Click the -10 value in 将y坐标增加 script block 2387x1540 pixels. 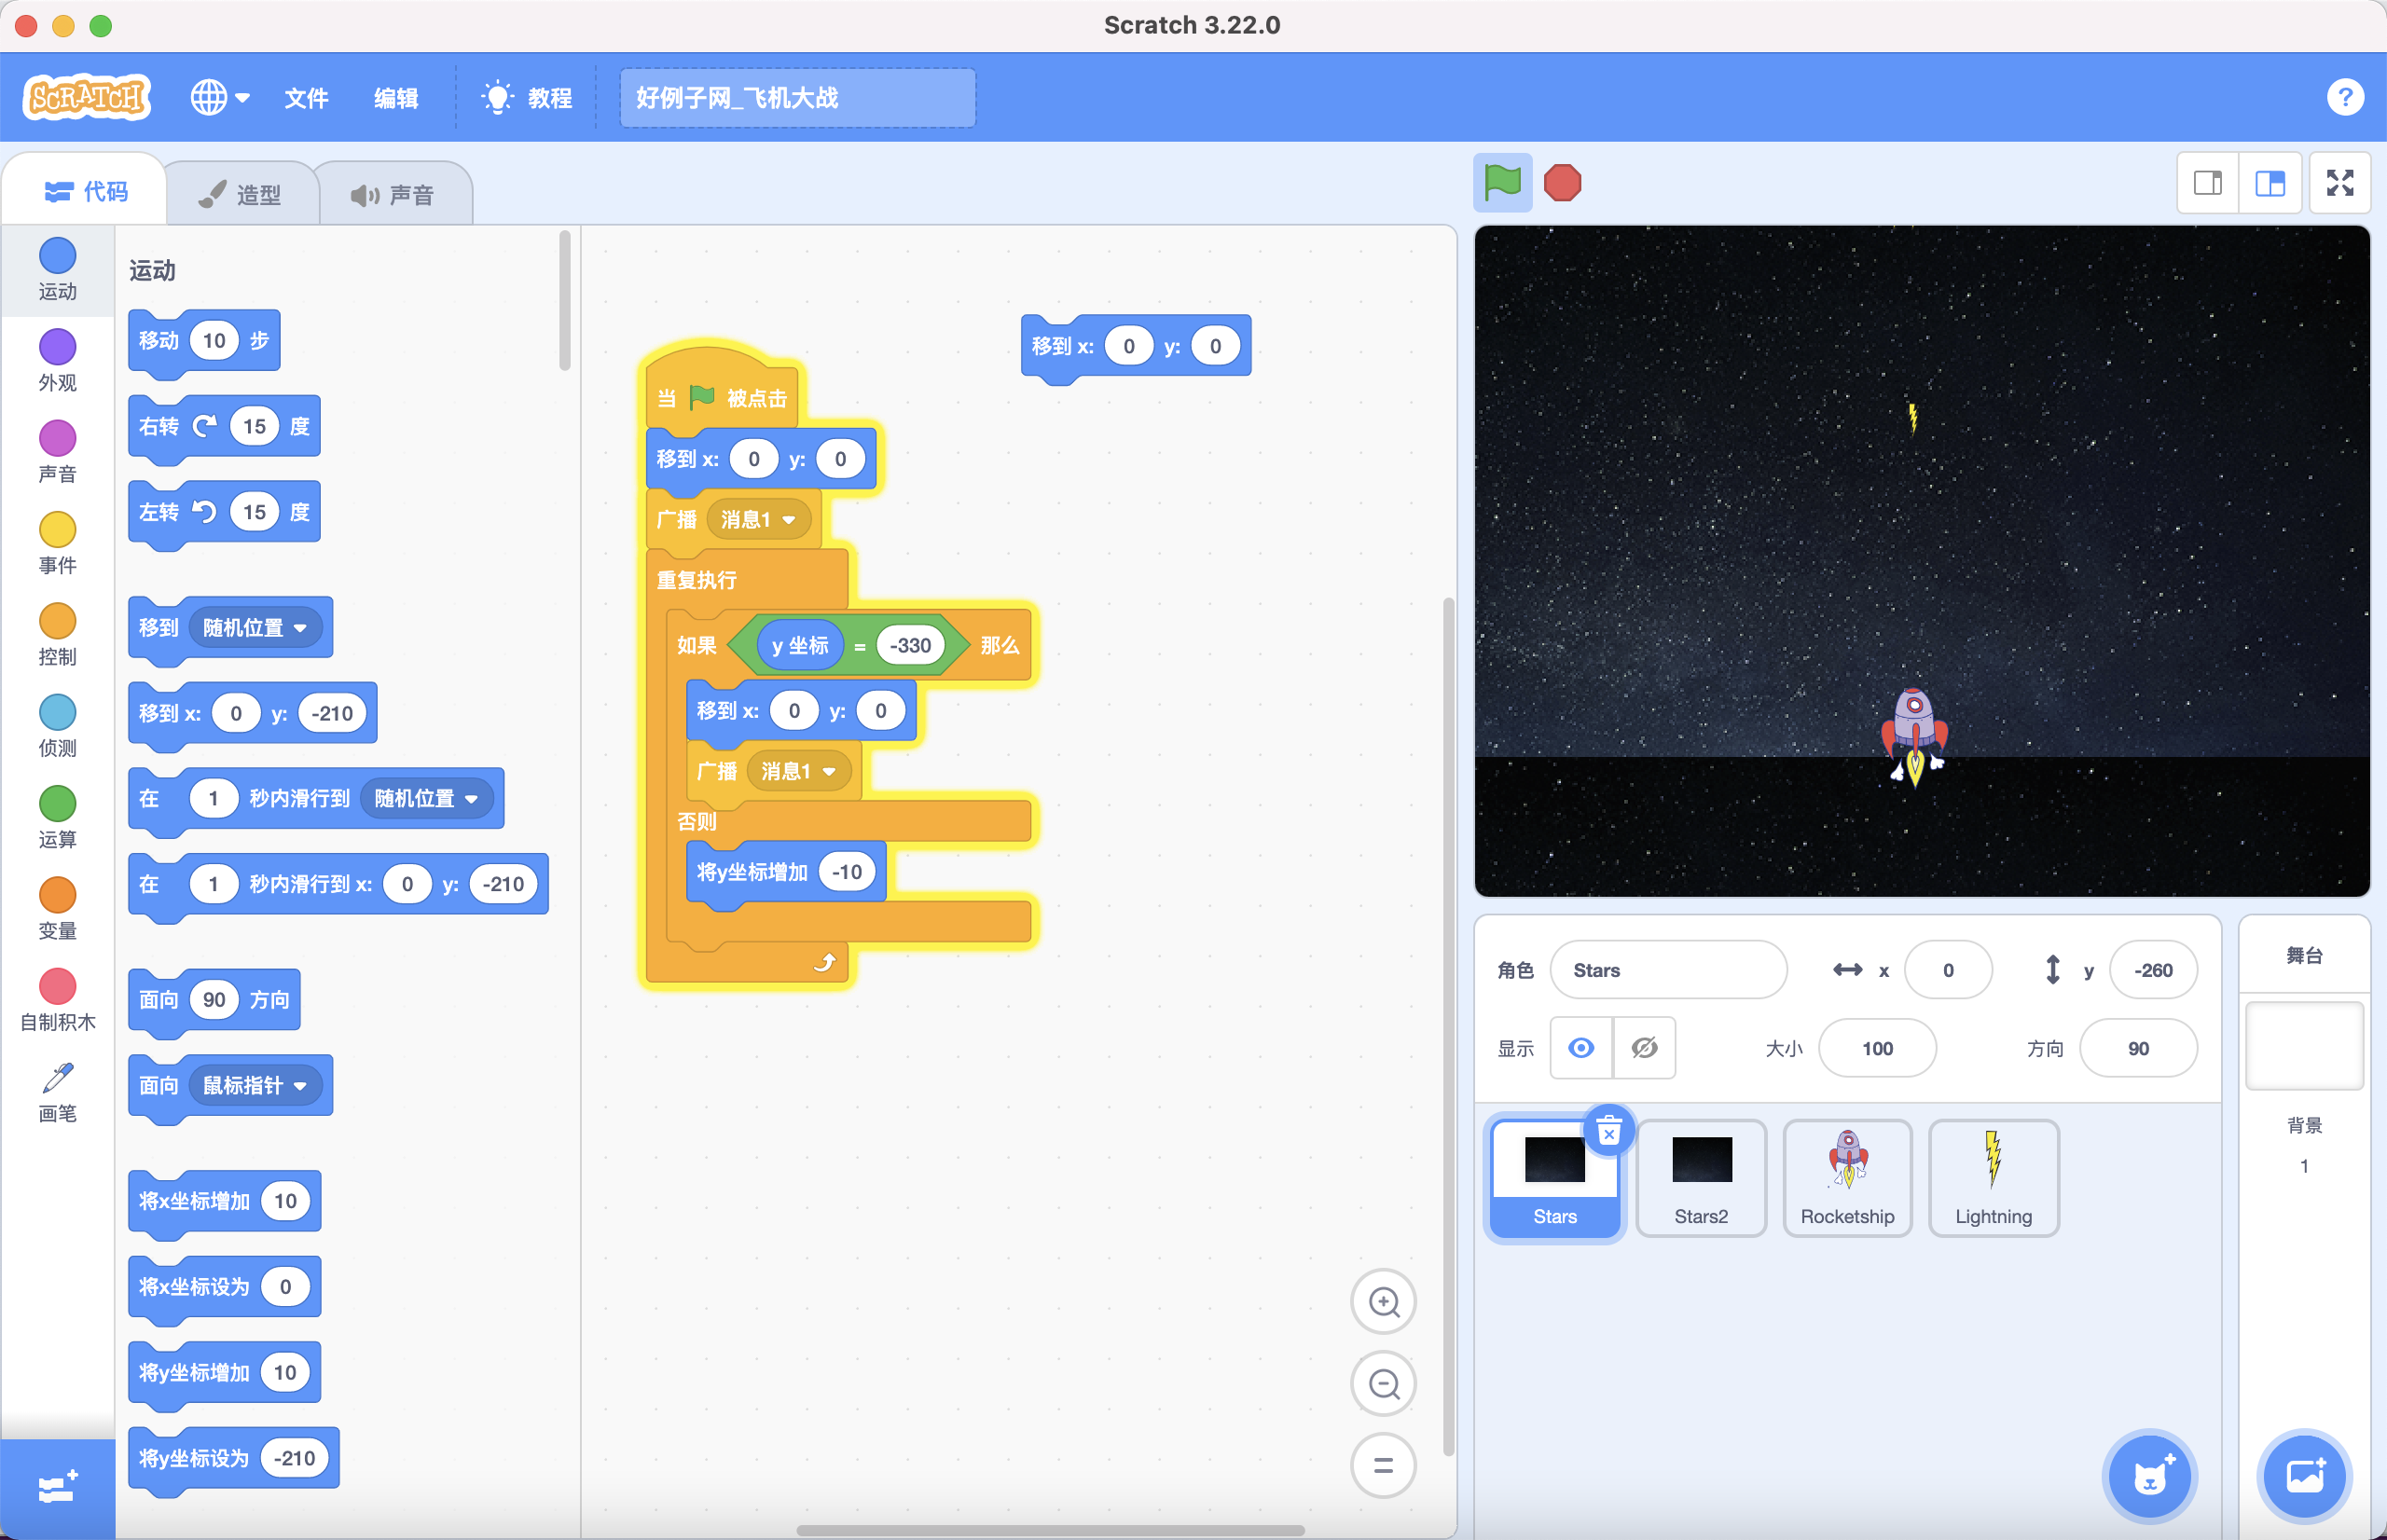pyautogui.click(x=846, y=872)
